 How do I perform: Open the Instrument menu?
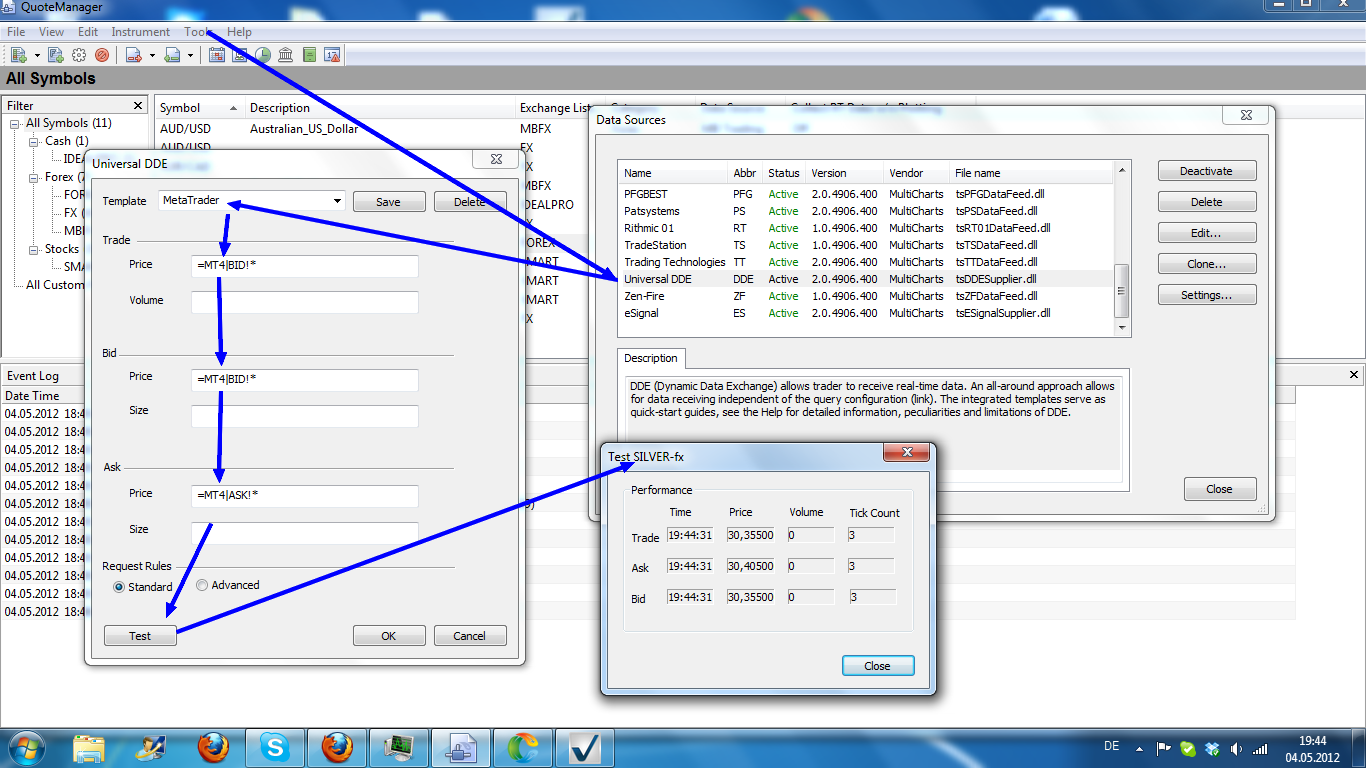(x=141, y=32)
